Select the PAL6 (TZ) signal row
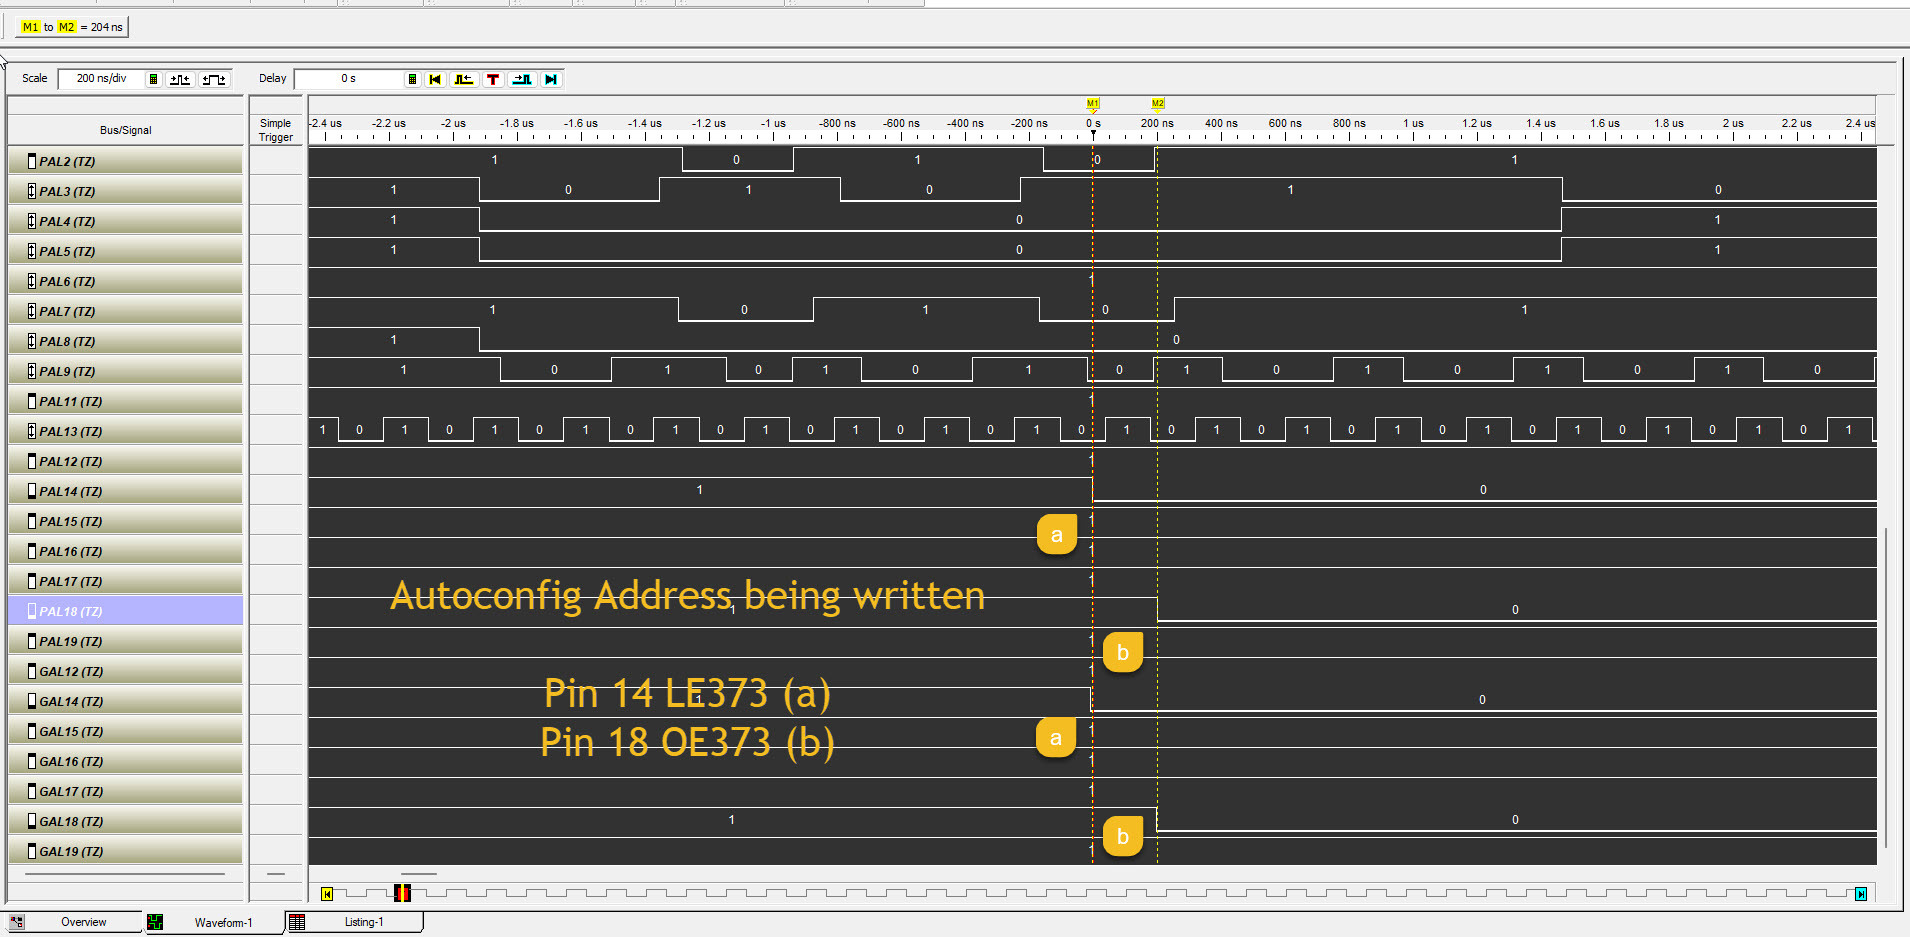Screen dimensions: 1910x937 coord(126,281)
